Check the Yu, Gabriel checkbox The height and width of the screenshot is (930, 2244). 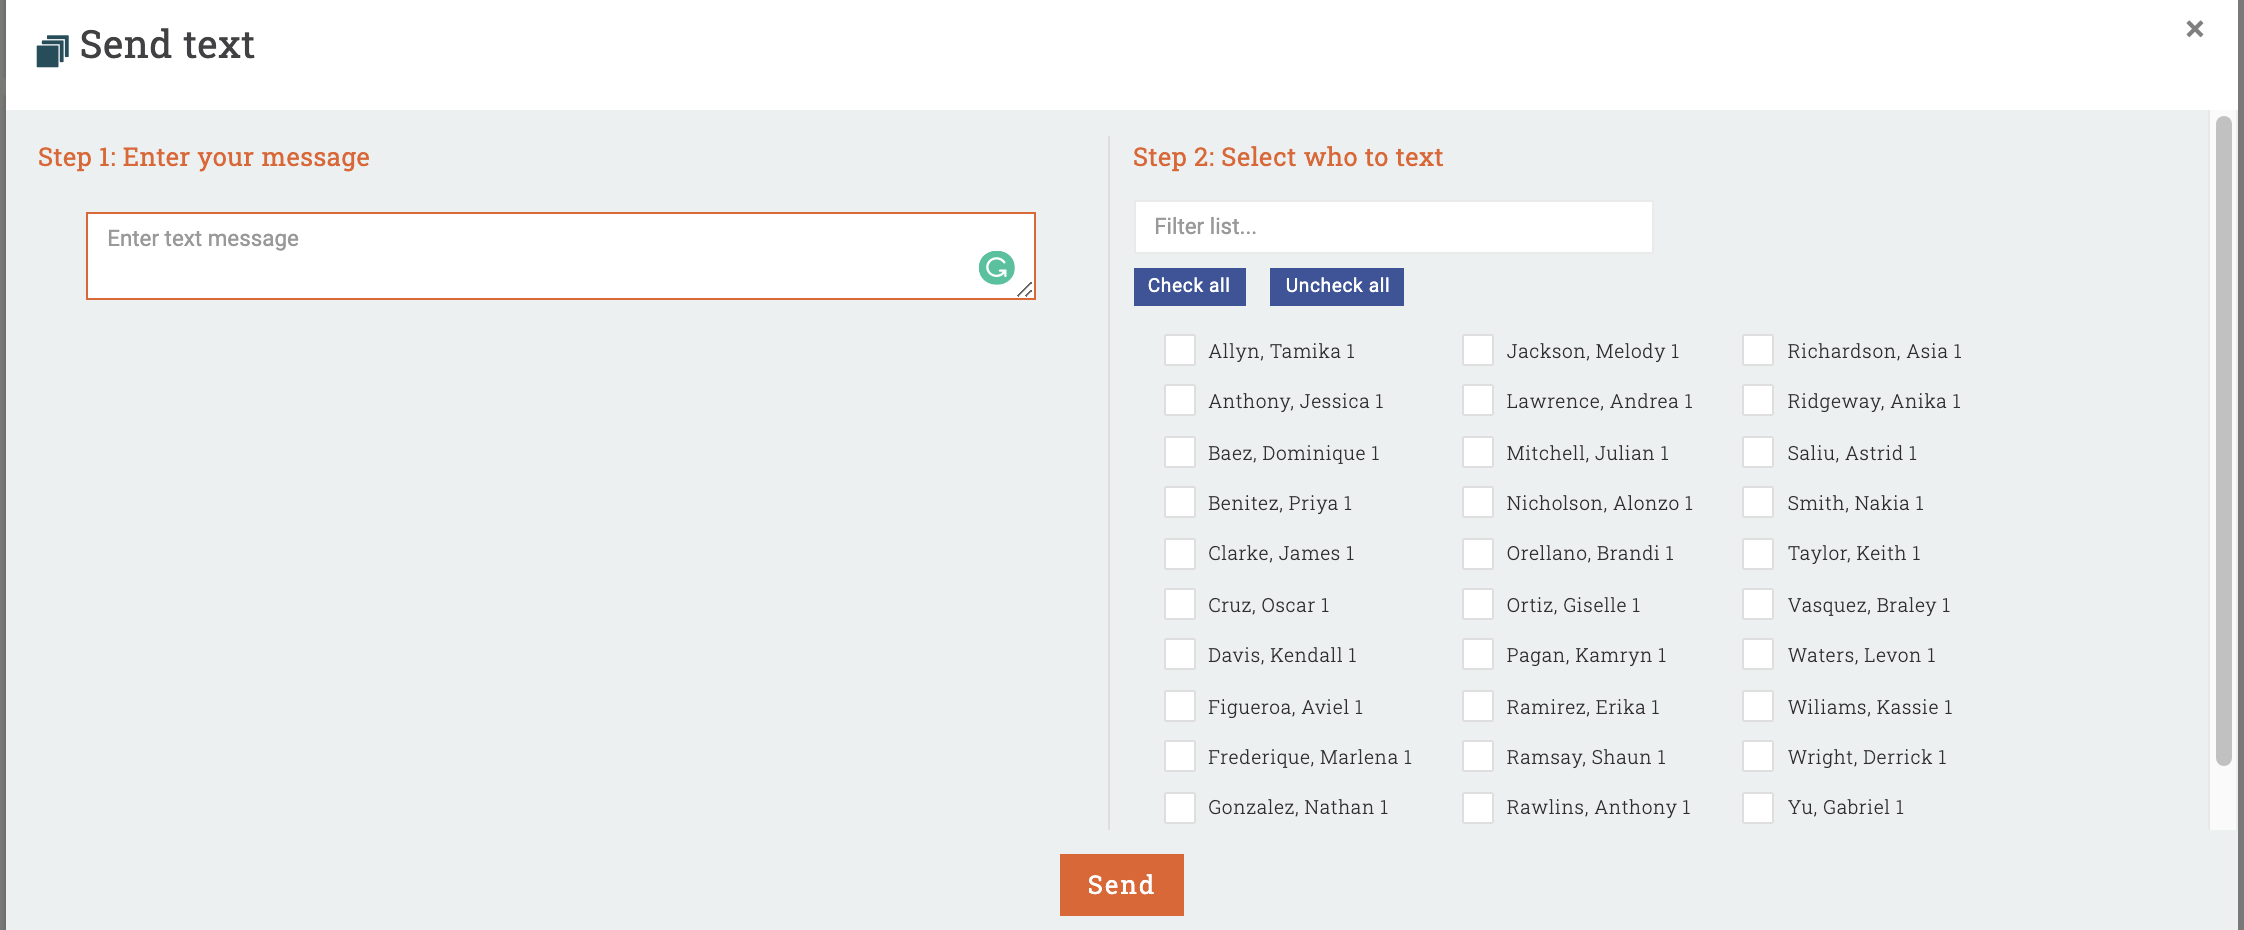[1758, 807]
